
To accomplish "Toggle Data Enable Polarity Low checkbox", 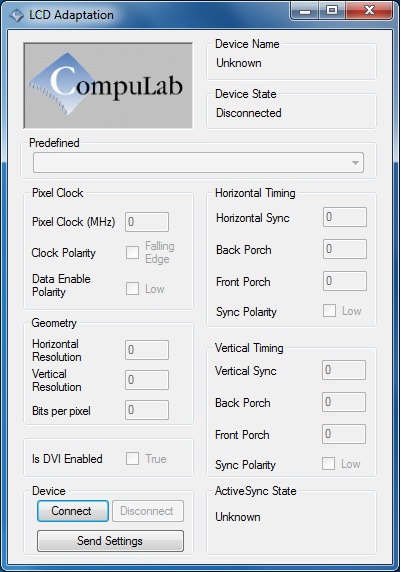I will pyautogui.click(x=132, y=289).
